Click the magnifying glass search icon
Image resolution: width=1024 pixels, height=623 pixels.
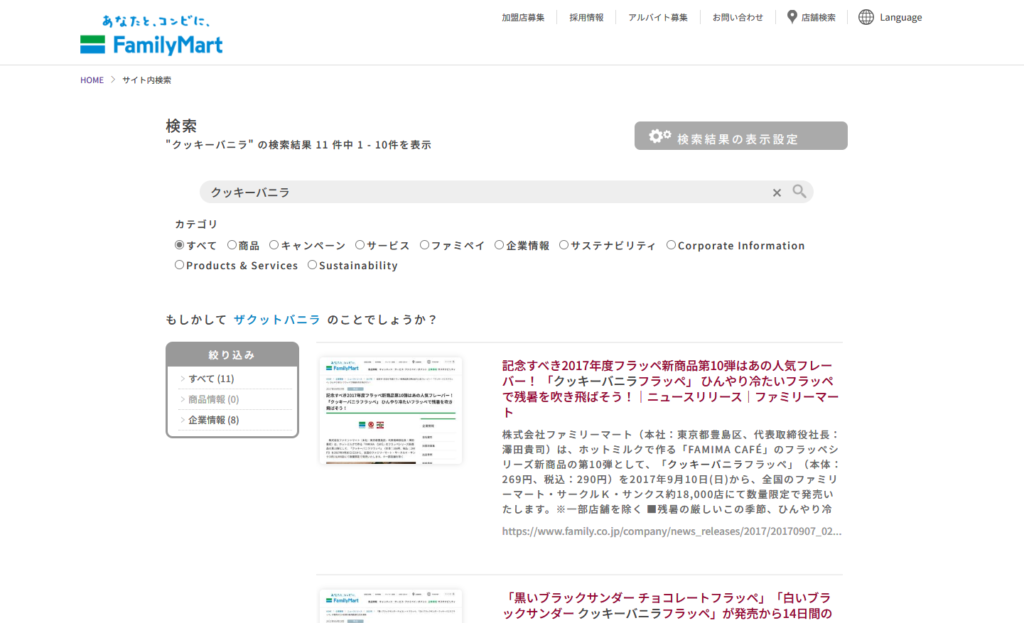tap(799, 191)
